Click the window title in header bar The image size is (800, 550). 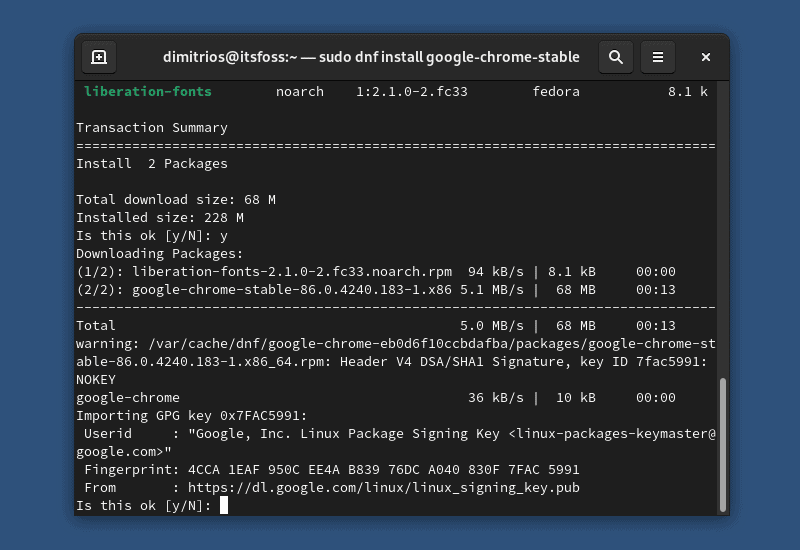tap(371, 57)
